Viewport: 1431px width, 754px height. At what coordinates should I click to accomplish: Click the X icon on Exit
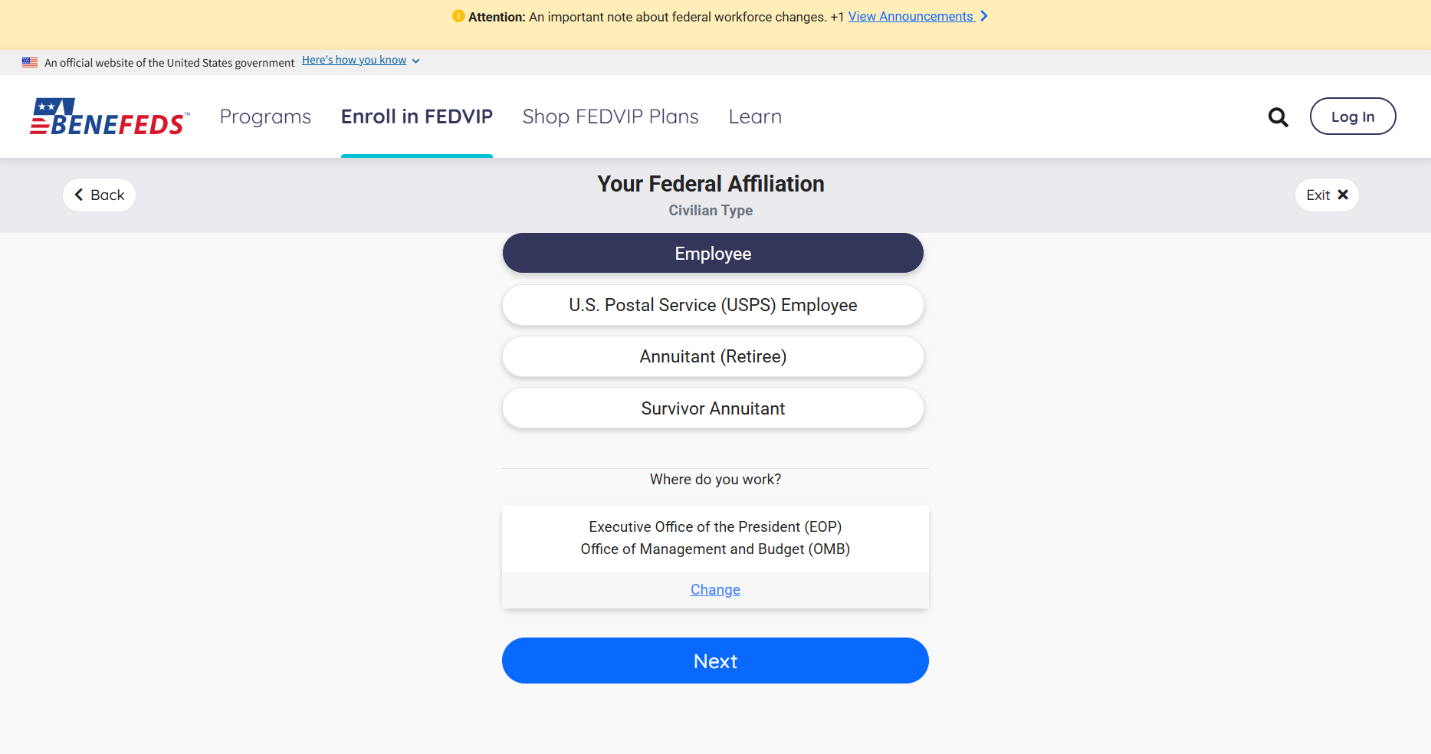pyautogui.click(x=1343, y=195)
